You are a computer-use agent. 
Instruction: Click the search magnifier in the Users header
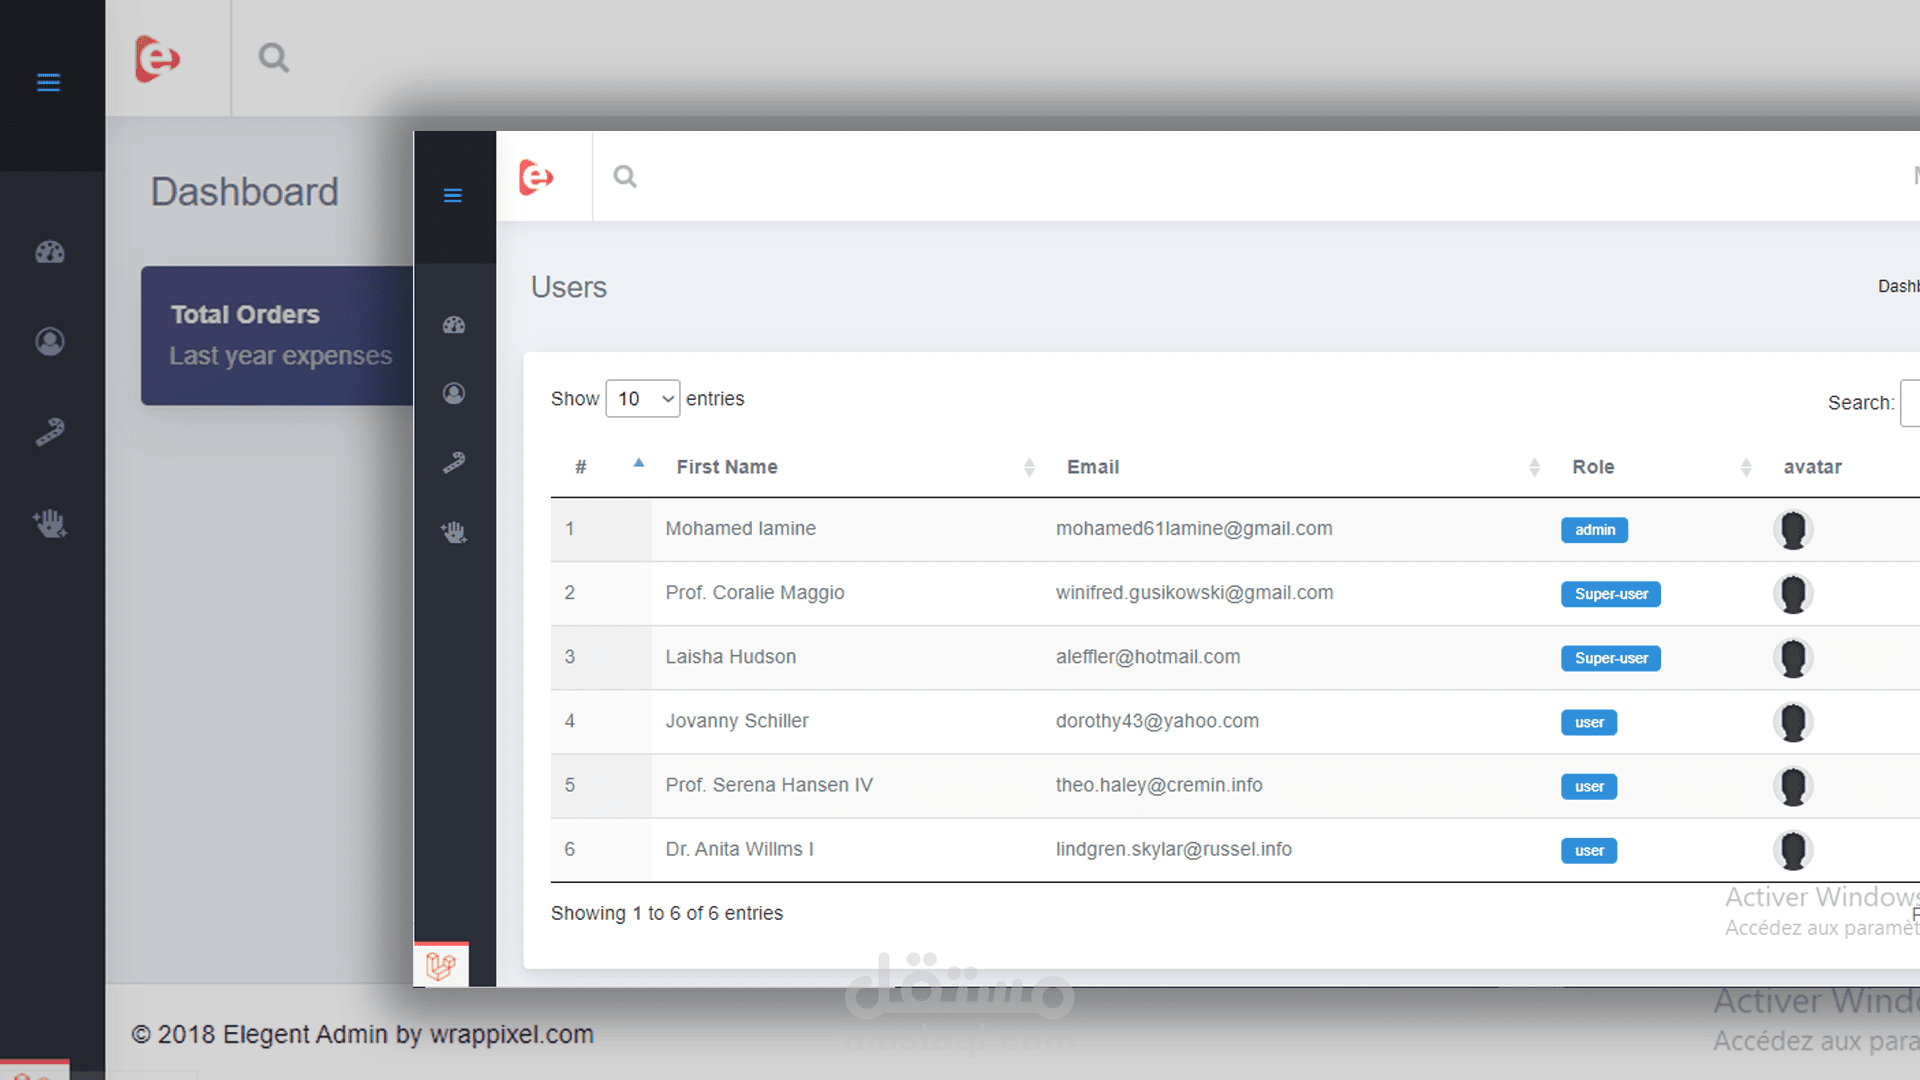(x=625, y=177)
